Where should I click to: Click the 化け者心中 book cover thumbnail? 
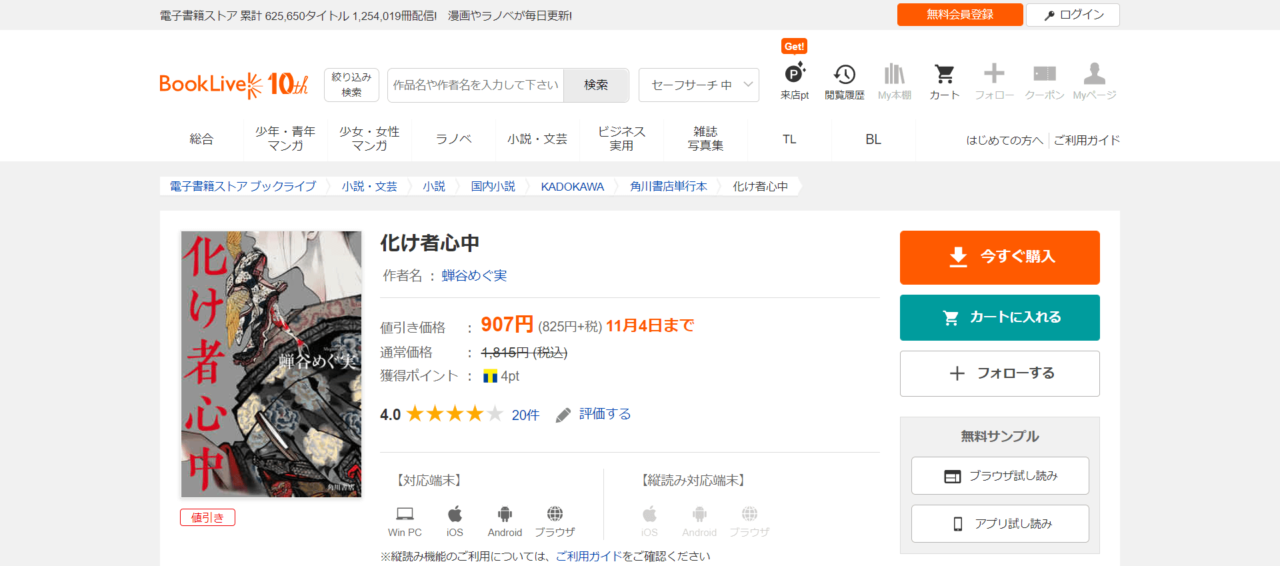click(271, 364)
